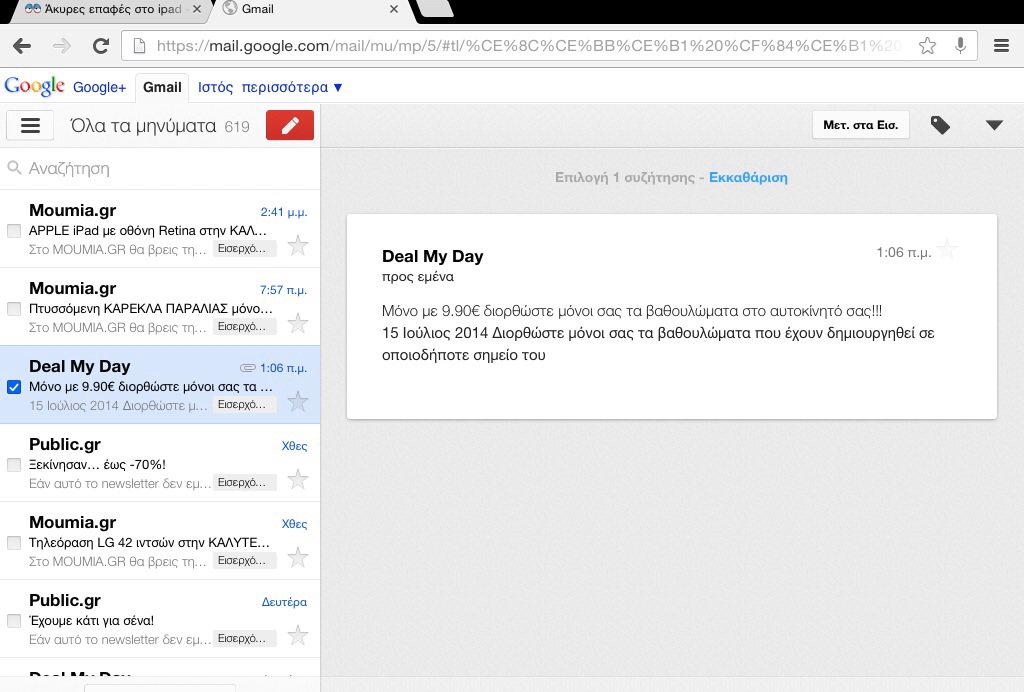Open the Τηλεόραση LG 42 ιντσών email
Image resolution: width=1024 pixels, height=692 pixels.
tap(160, 541)
